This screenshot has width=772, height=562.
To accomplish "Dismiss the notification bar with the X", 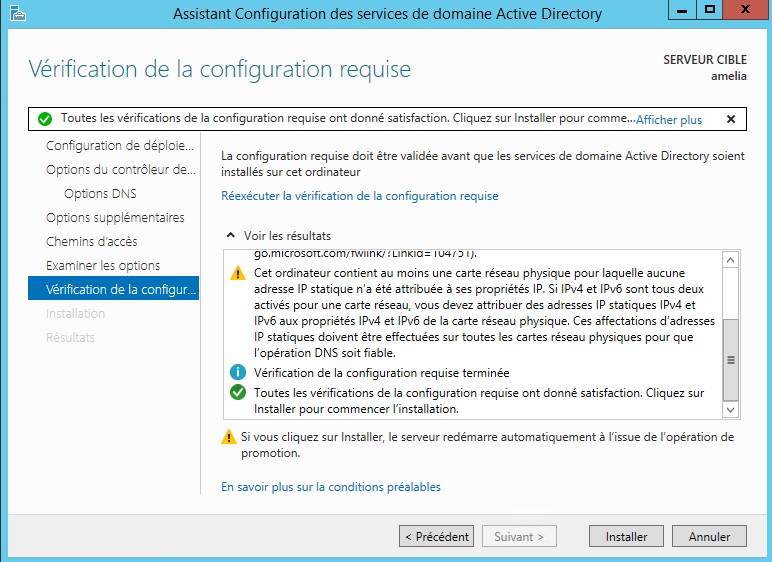I will click(x=730, y=119).
